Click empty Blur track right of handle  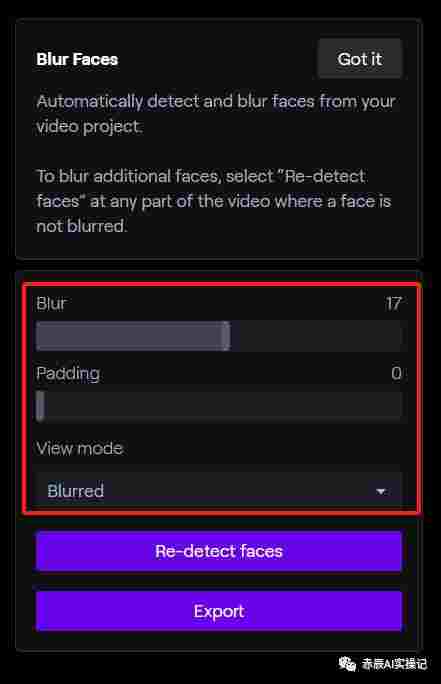(316, 336)
